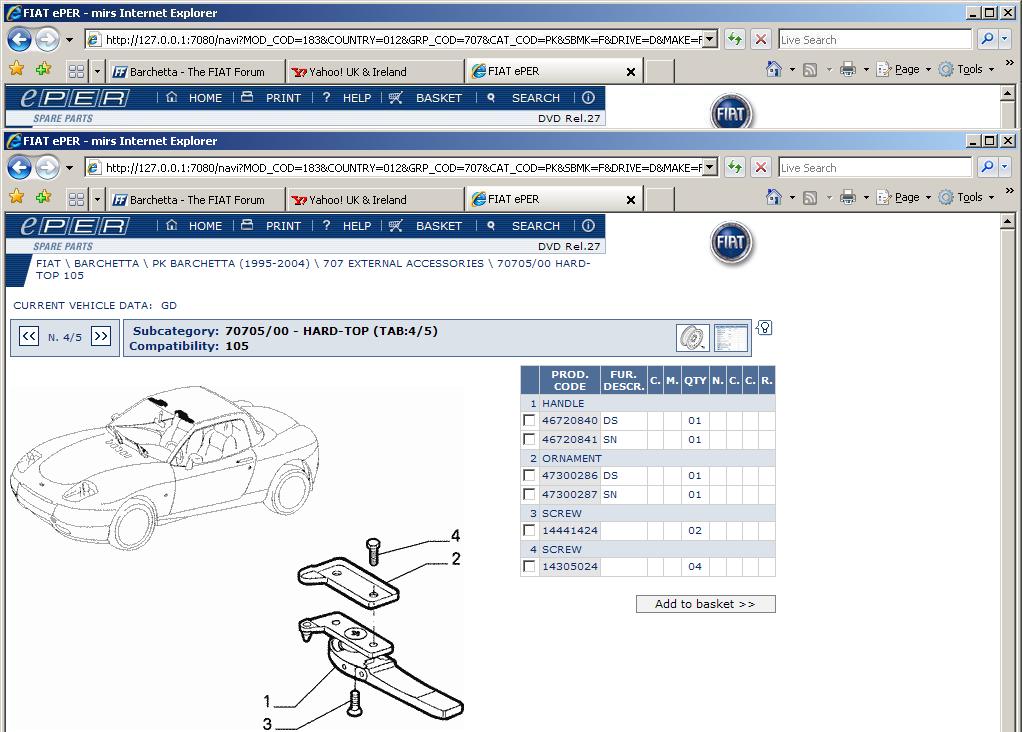Refresh the page in the back window
The width and height of the screenshot is (1022, 732).
tap(735, 40)
